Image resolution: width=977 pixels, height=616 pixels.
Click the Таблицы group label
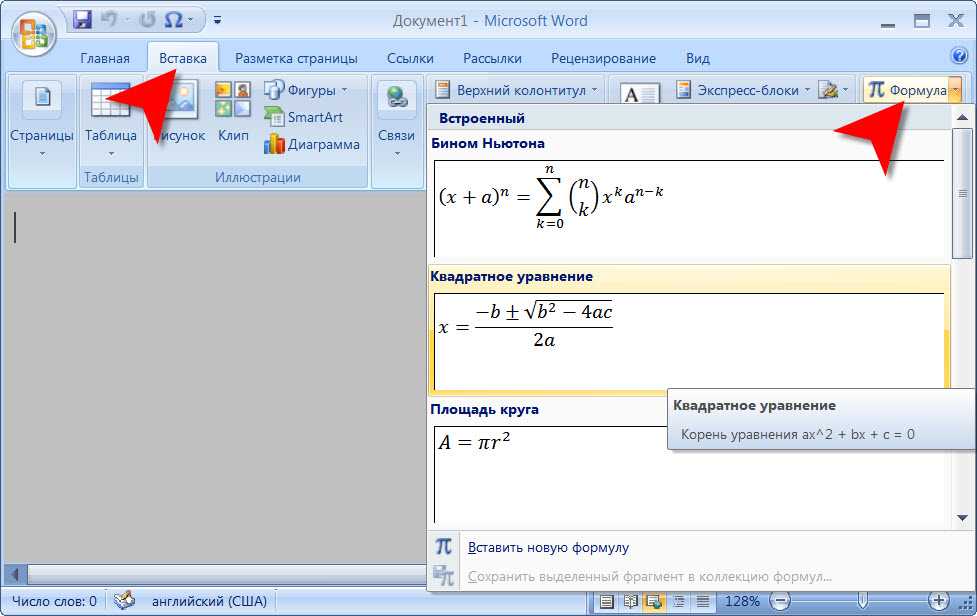click(x=111, y=178)
